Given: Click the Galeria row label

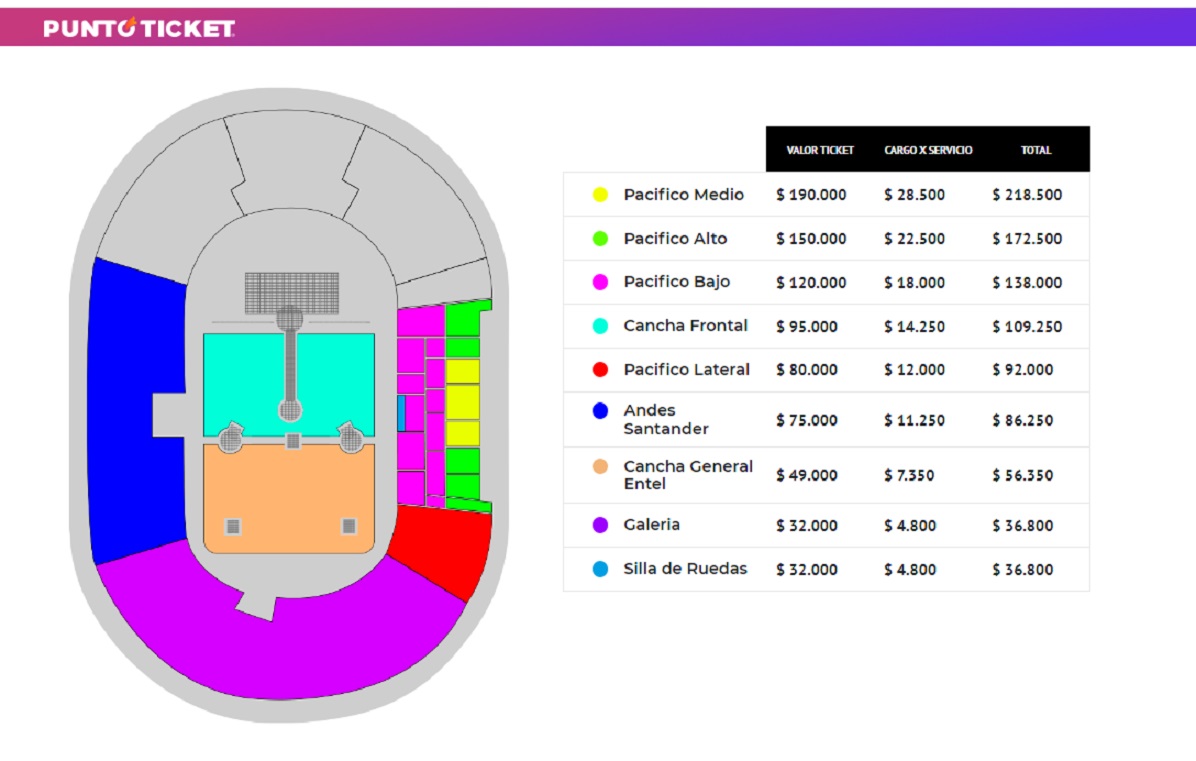Looking at the screenshot, I should pos(651,525).
